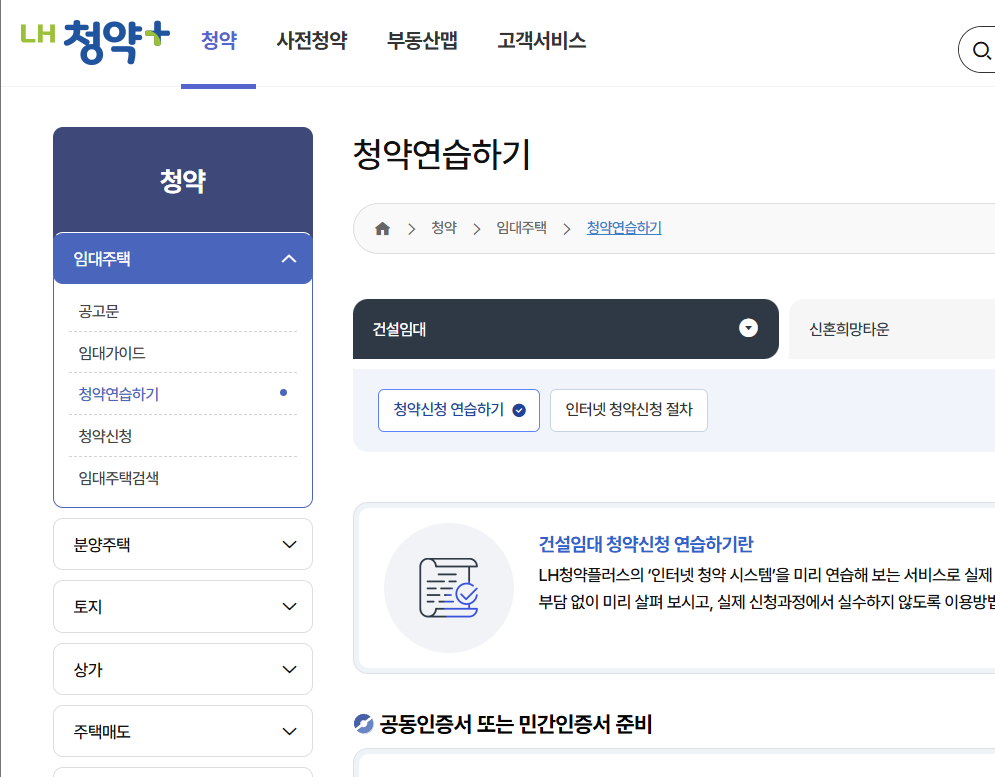Click 청약 in the breadcrumb
Screen dimensions: 995x777
tap(444, 228)
